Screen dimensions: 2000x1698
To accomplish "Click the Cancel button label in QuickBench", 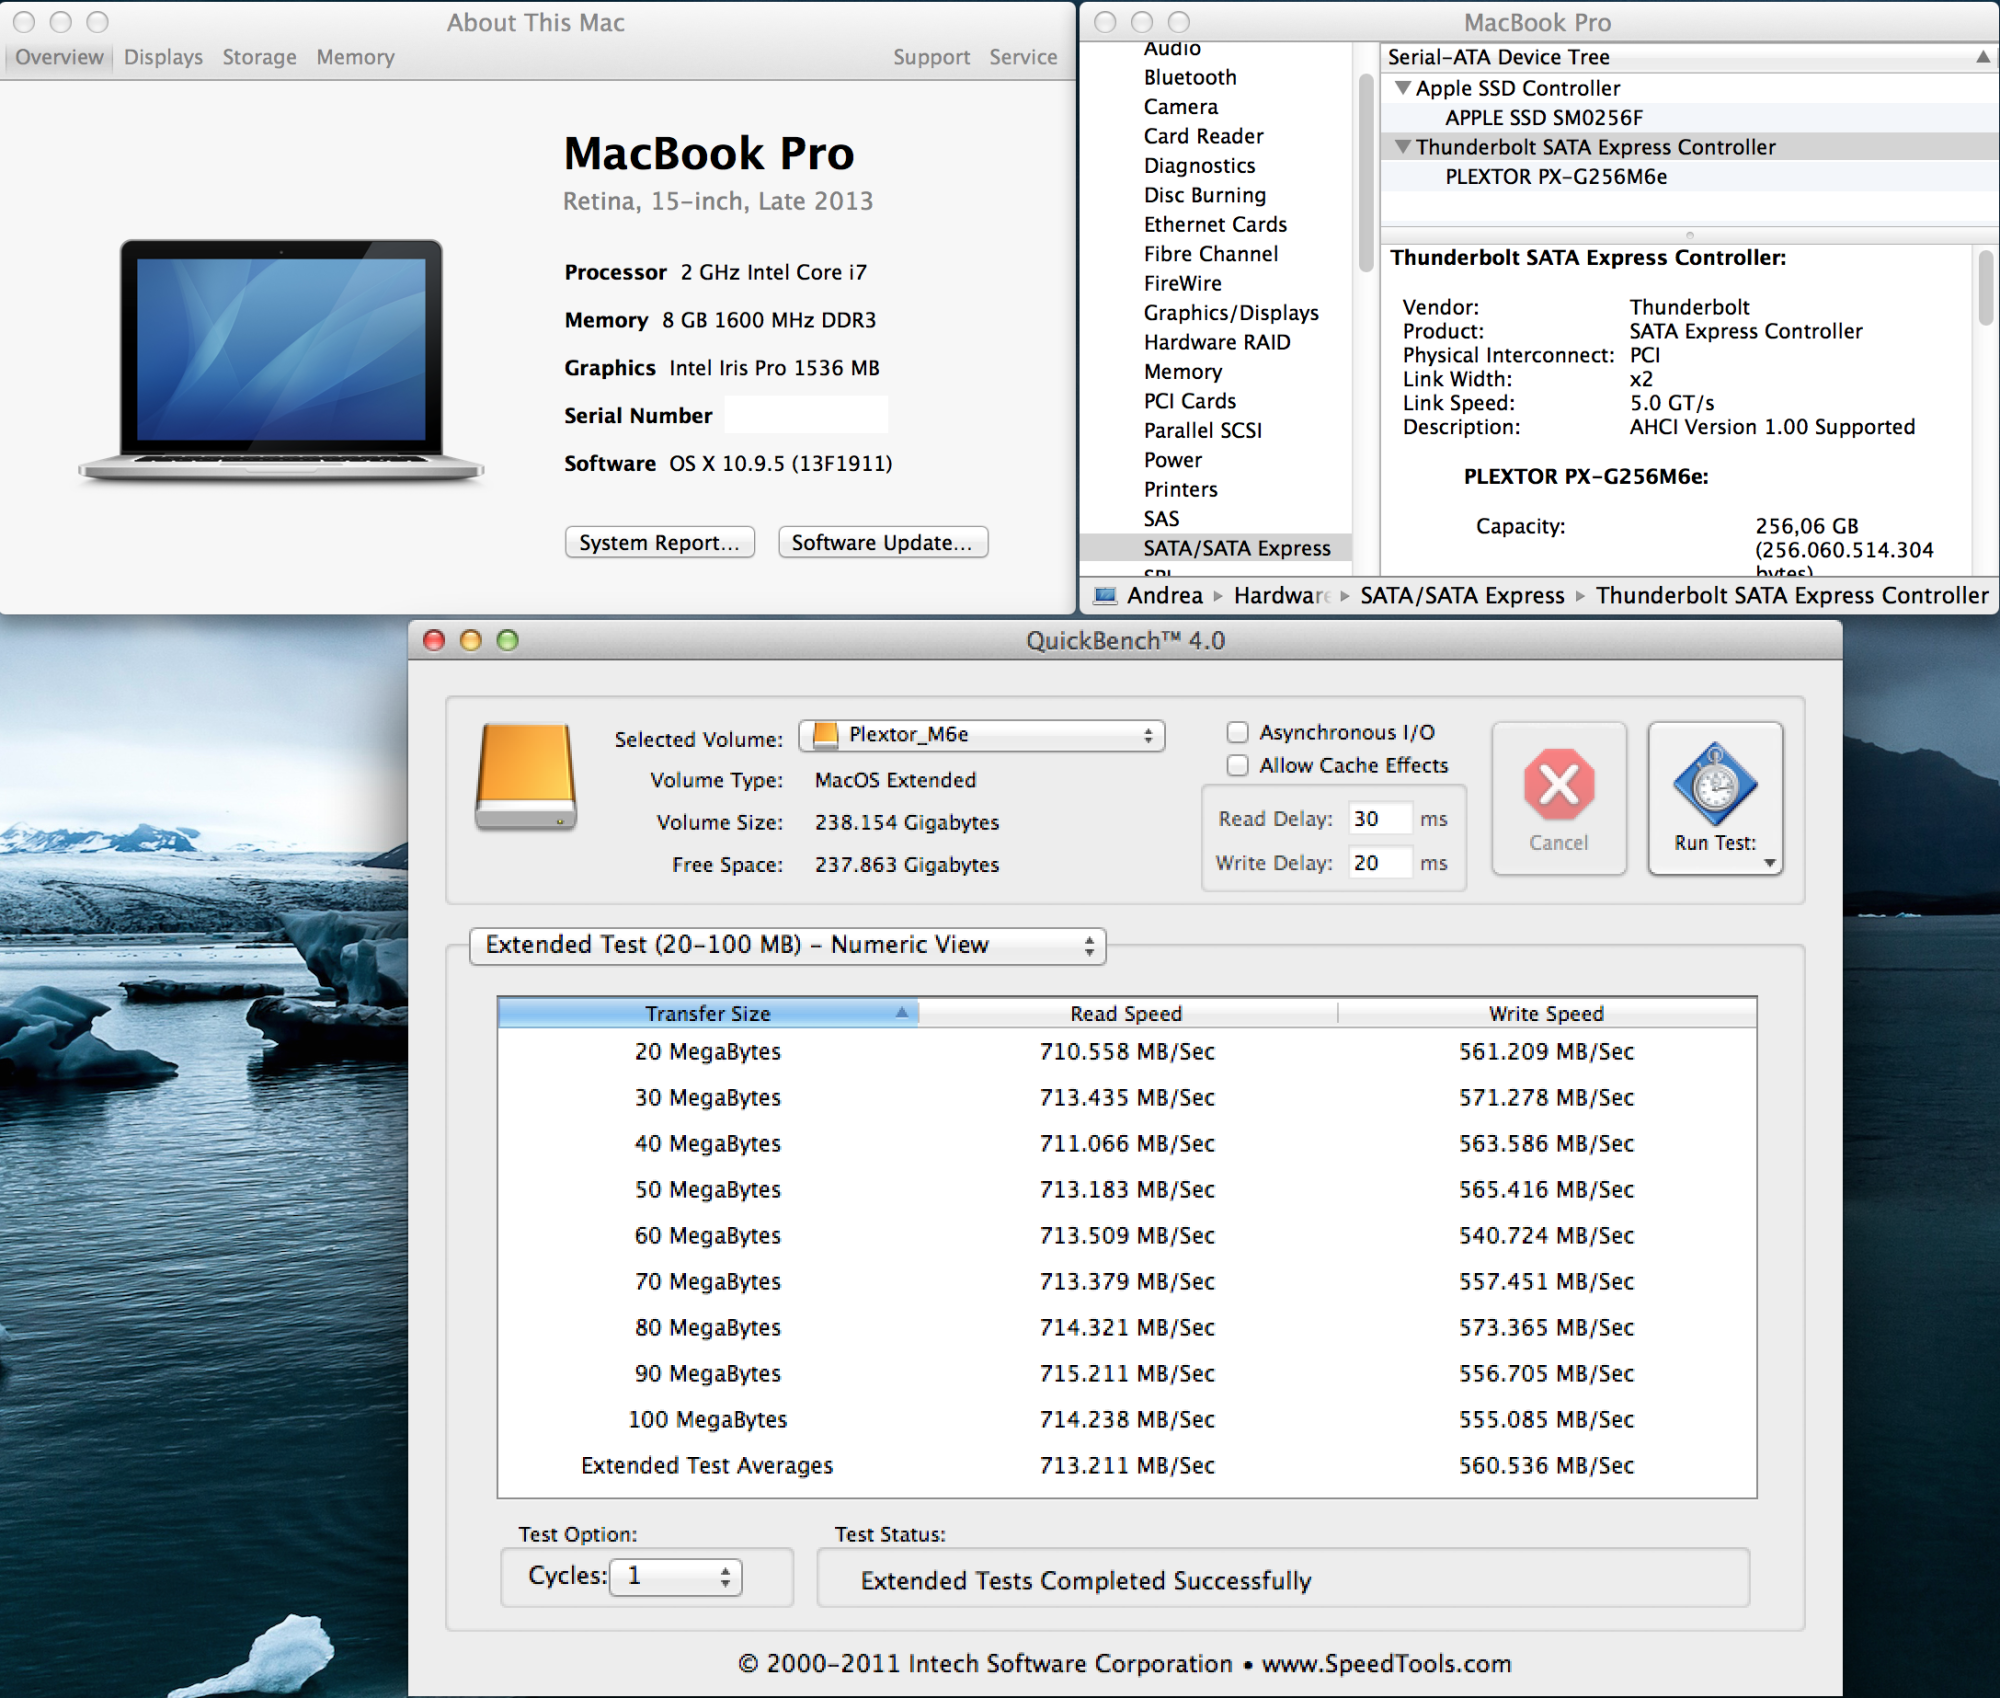I will click(x=1558, y=843).
